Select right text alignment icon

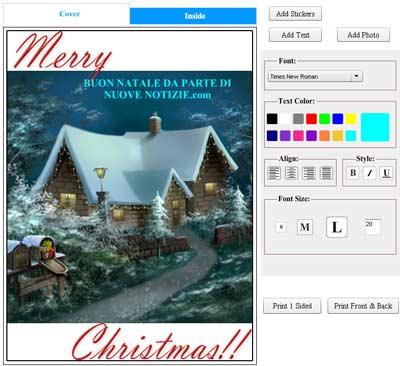[x=309, y=173]
